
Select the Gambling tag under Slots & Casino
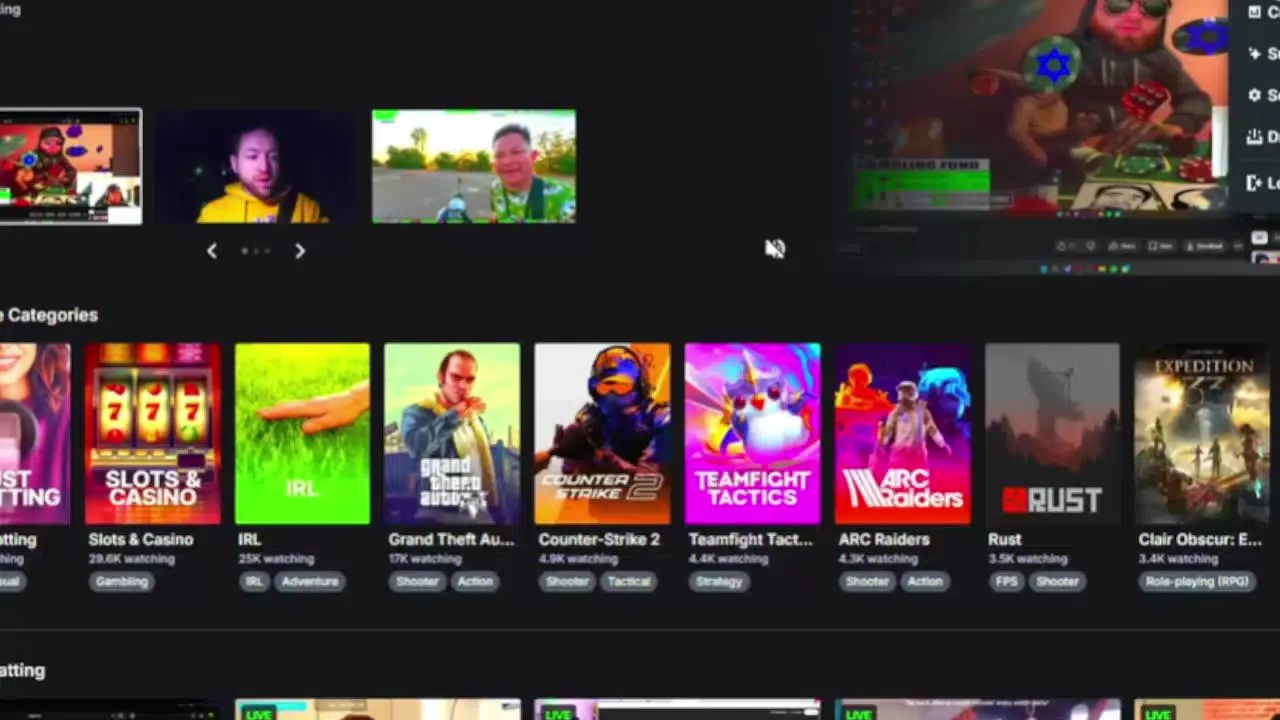121,581
